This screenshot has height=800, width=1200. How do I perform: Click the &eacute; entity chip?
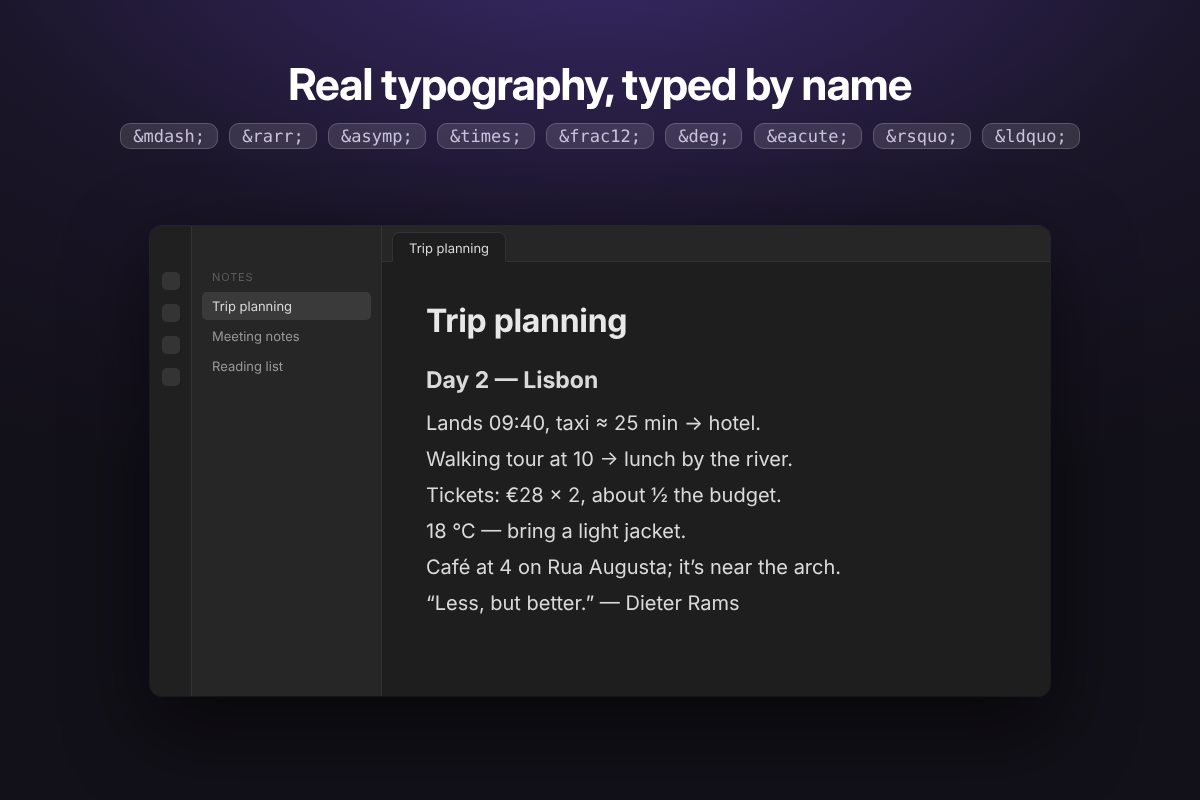point(808,136)
